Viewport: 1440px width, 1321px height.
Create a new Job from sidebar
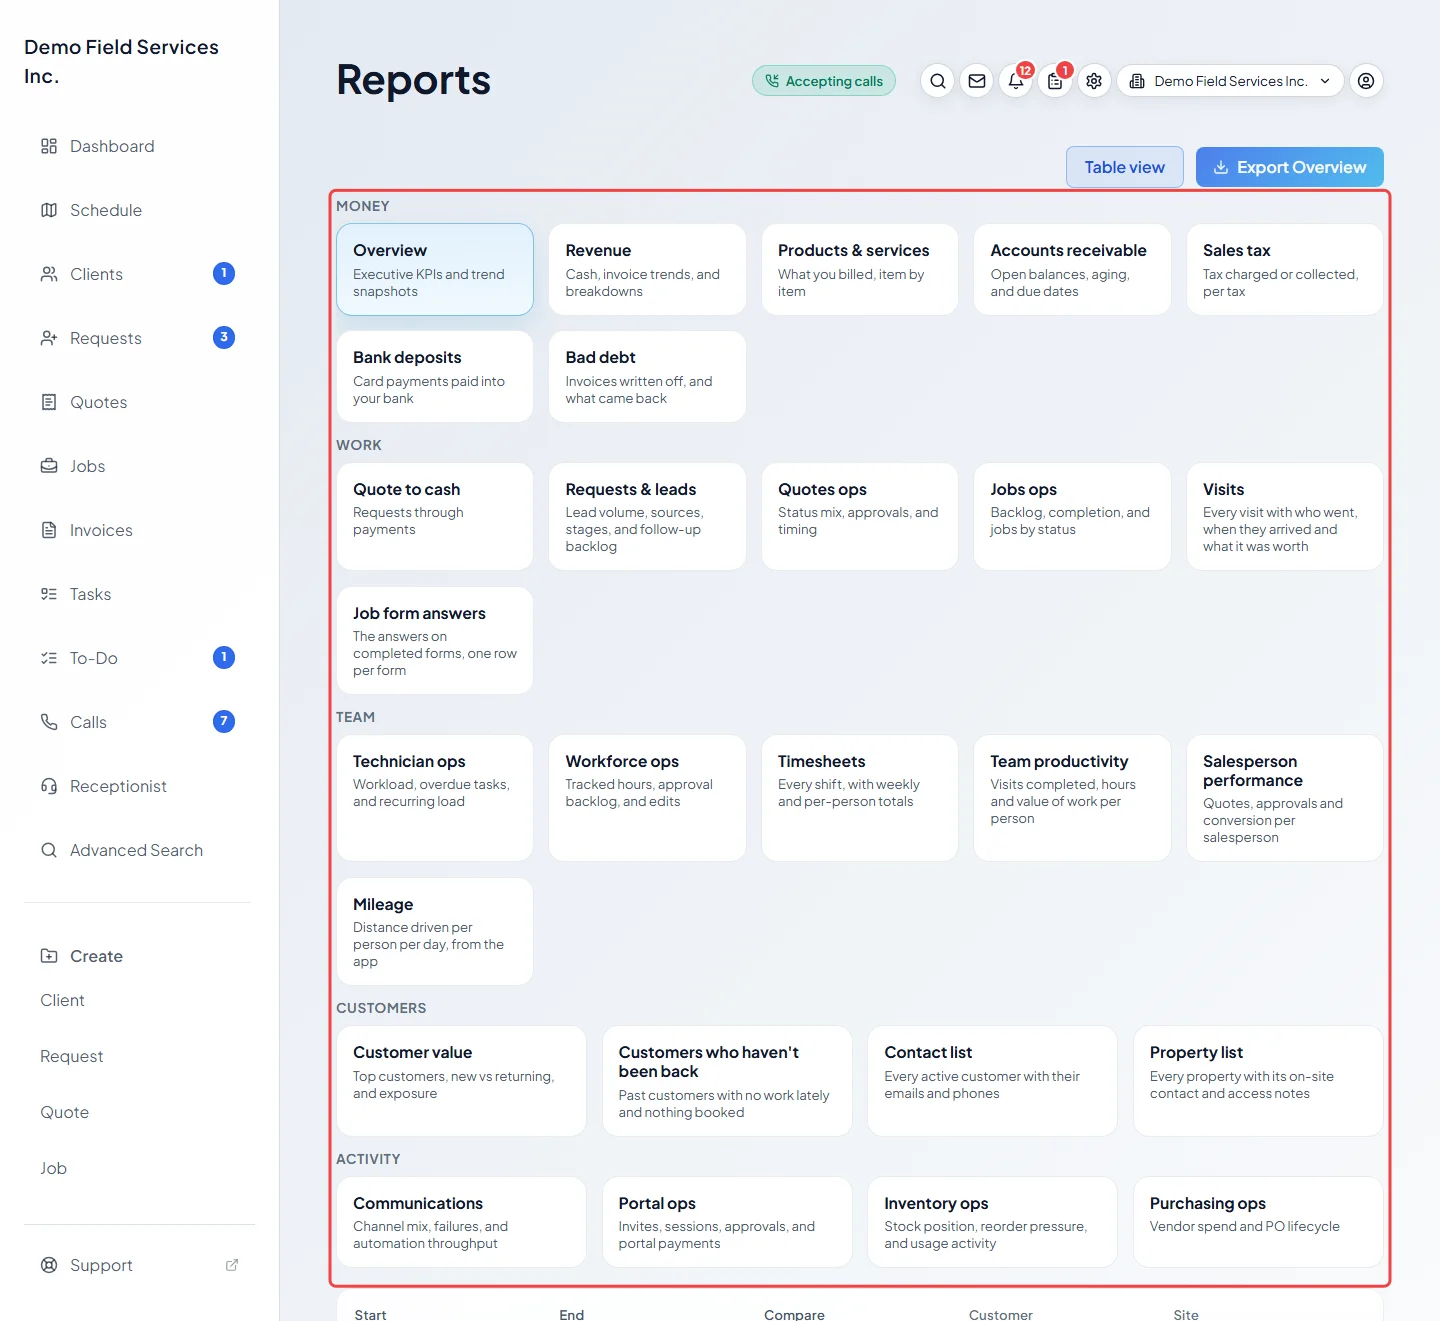pos(54,1168)
